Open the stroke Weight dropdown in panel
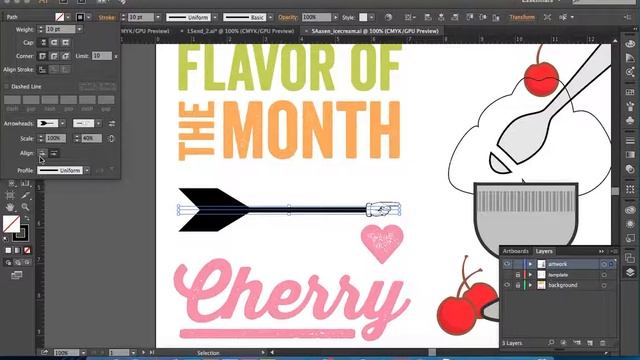The width and height of the screenshot is (640, 360). click(x=80, y=29)
